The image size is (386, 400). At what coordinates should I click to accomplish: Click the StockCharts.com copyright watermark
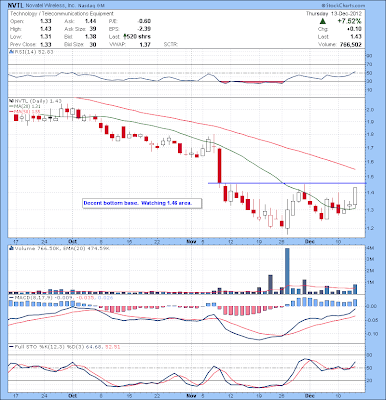pos(343,6)
